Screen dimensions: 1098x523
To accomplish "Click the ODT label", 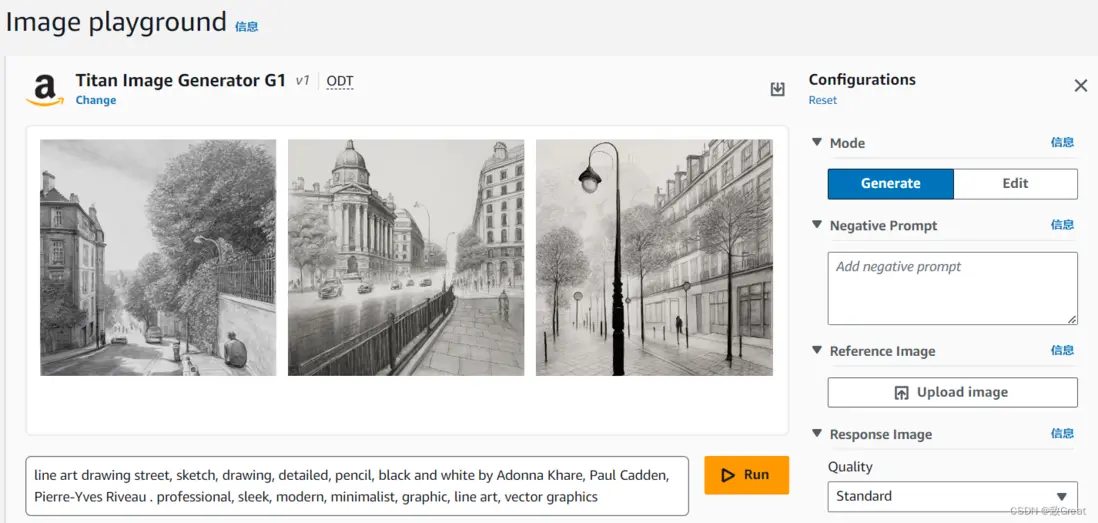I will point(340,81).
